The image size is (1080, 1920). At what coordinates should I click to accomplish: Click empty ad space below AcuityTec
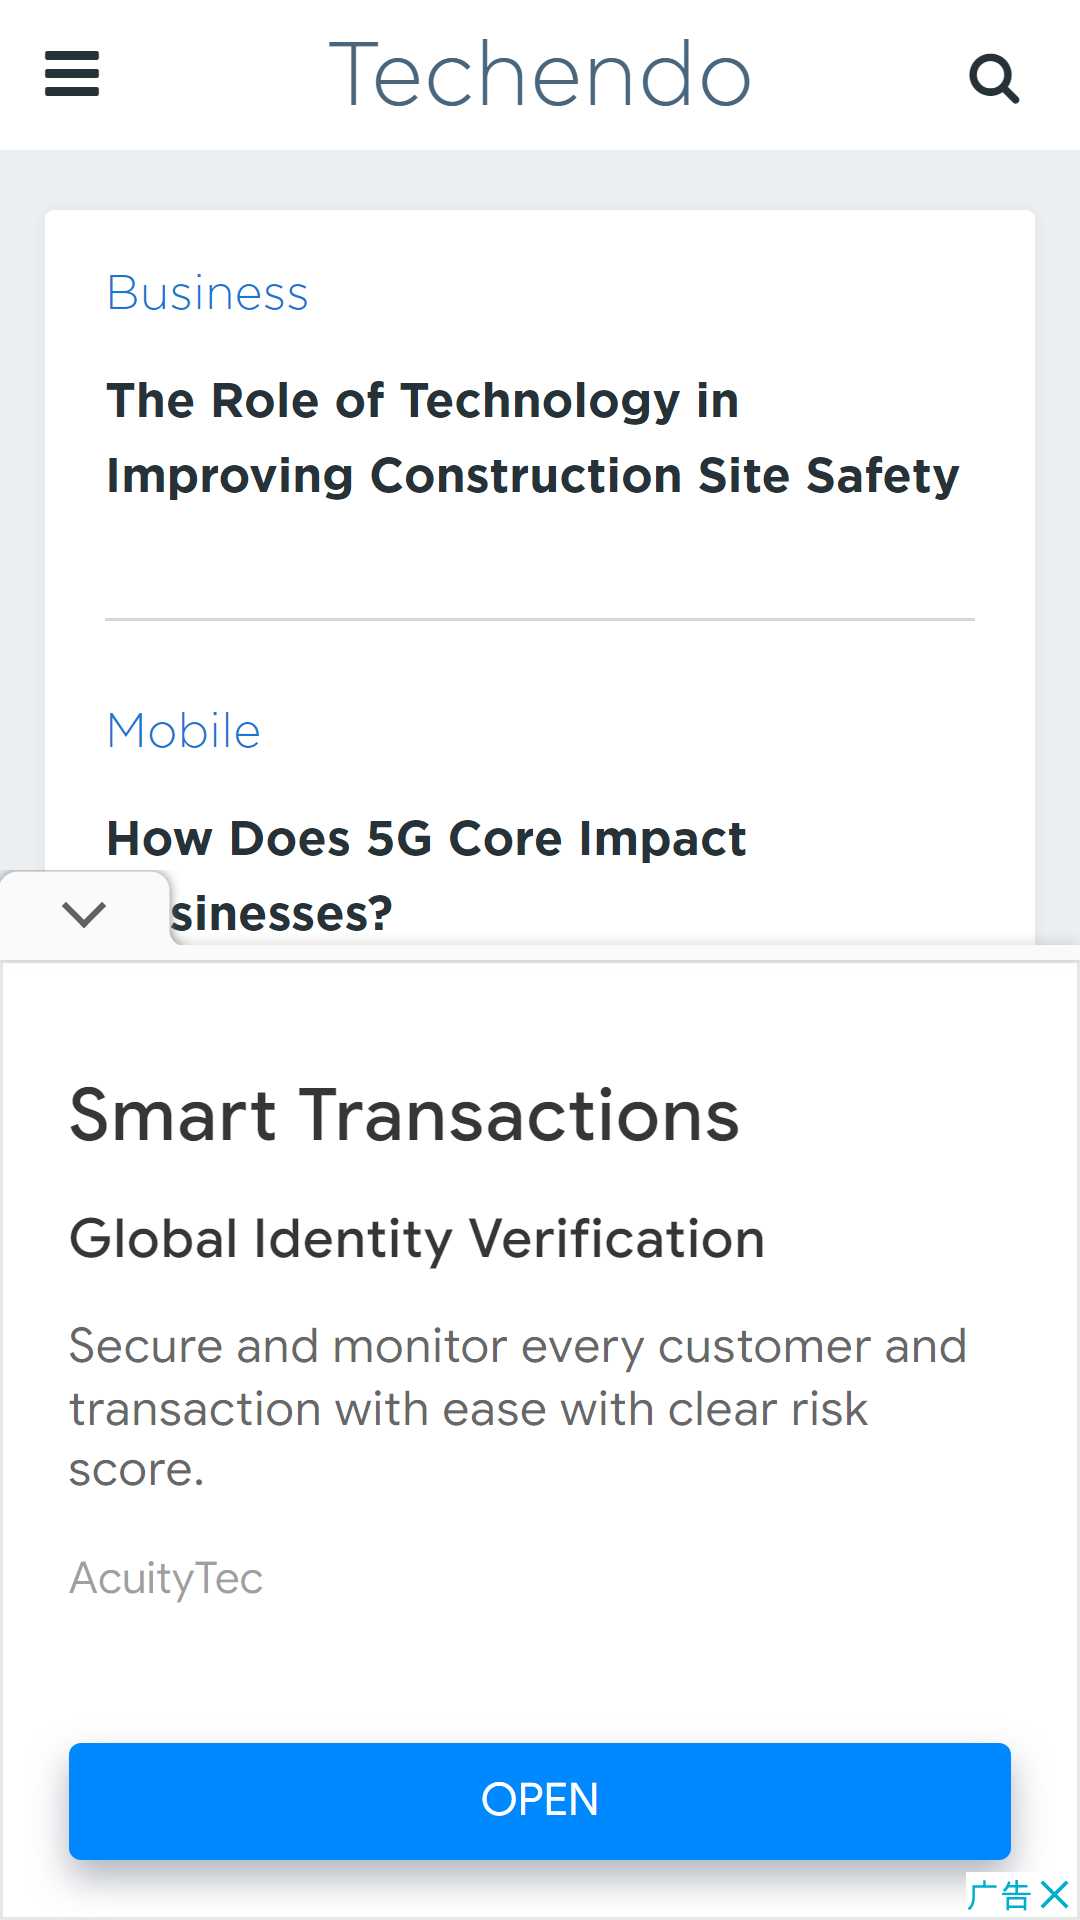[540, 1672]
